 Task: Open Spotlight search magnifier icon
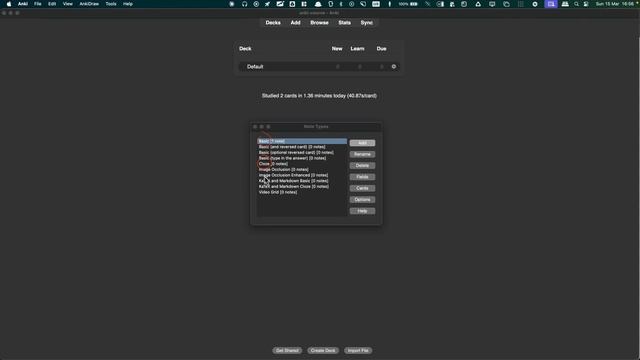(576, 4)
